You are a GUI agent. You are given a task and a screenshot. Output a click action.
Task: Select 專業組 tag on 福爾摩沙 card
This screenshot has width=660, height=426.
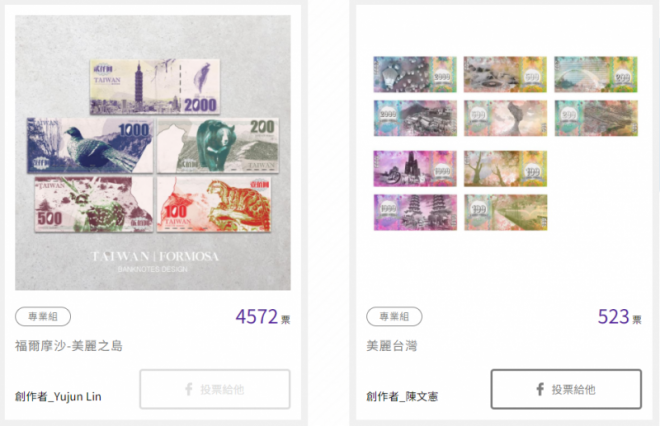(x=43, y=317)
